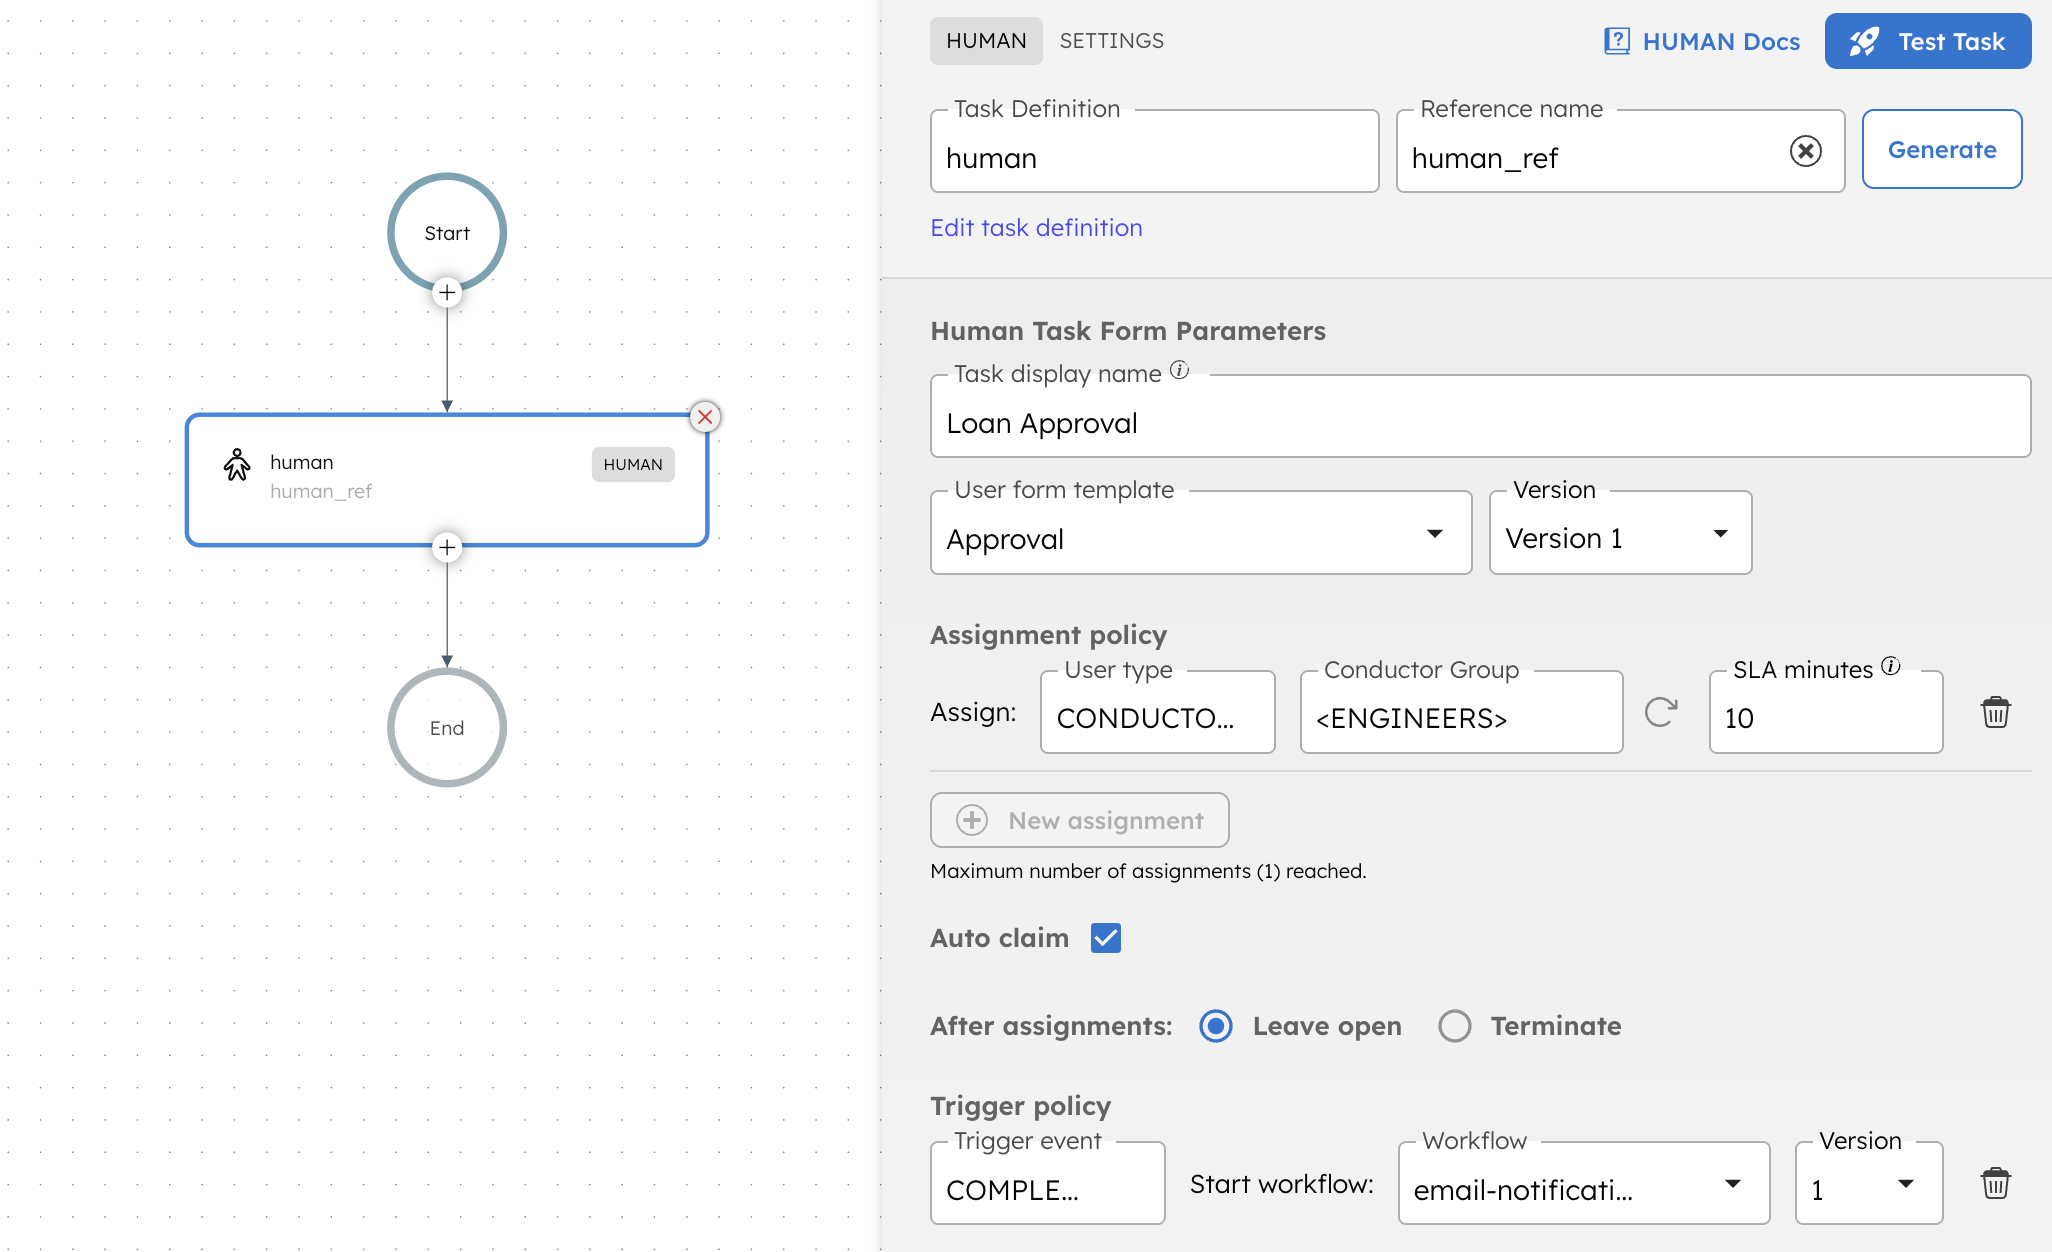Image resolution: width=2052 pixels, height=1252 pixels.
Task: Delete the human task node via red X
Action: 705,417
